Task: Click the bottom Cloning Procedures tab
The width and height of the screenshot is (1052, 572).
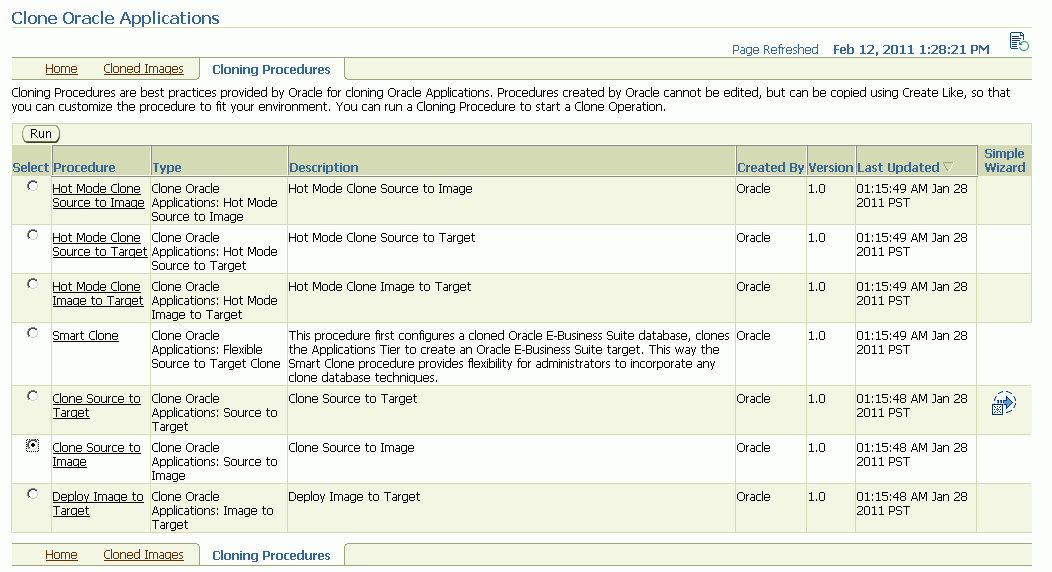Action: pyautogui.click(x=271, y=556)
